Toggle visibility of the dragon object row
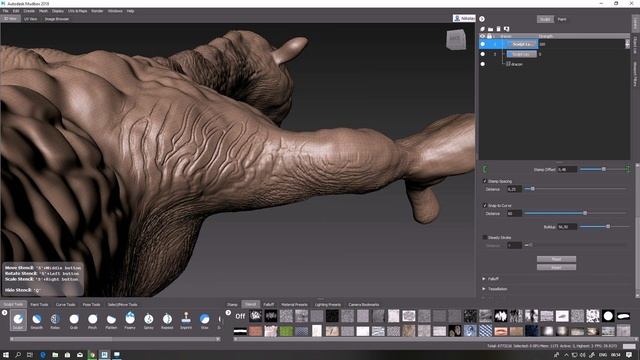Viewport: 640px width, 360px height. [483, 64]
